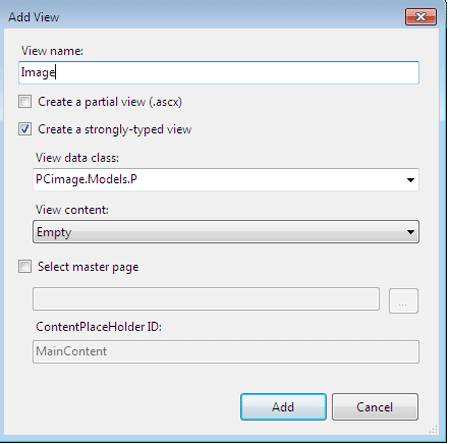The height and width of the screenshot is (444, 450).
Task: Click the Create a strongly-typed view label
Action: pyautogui.click(x=115, y=129)
